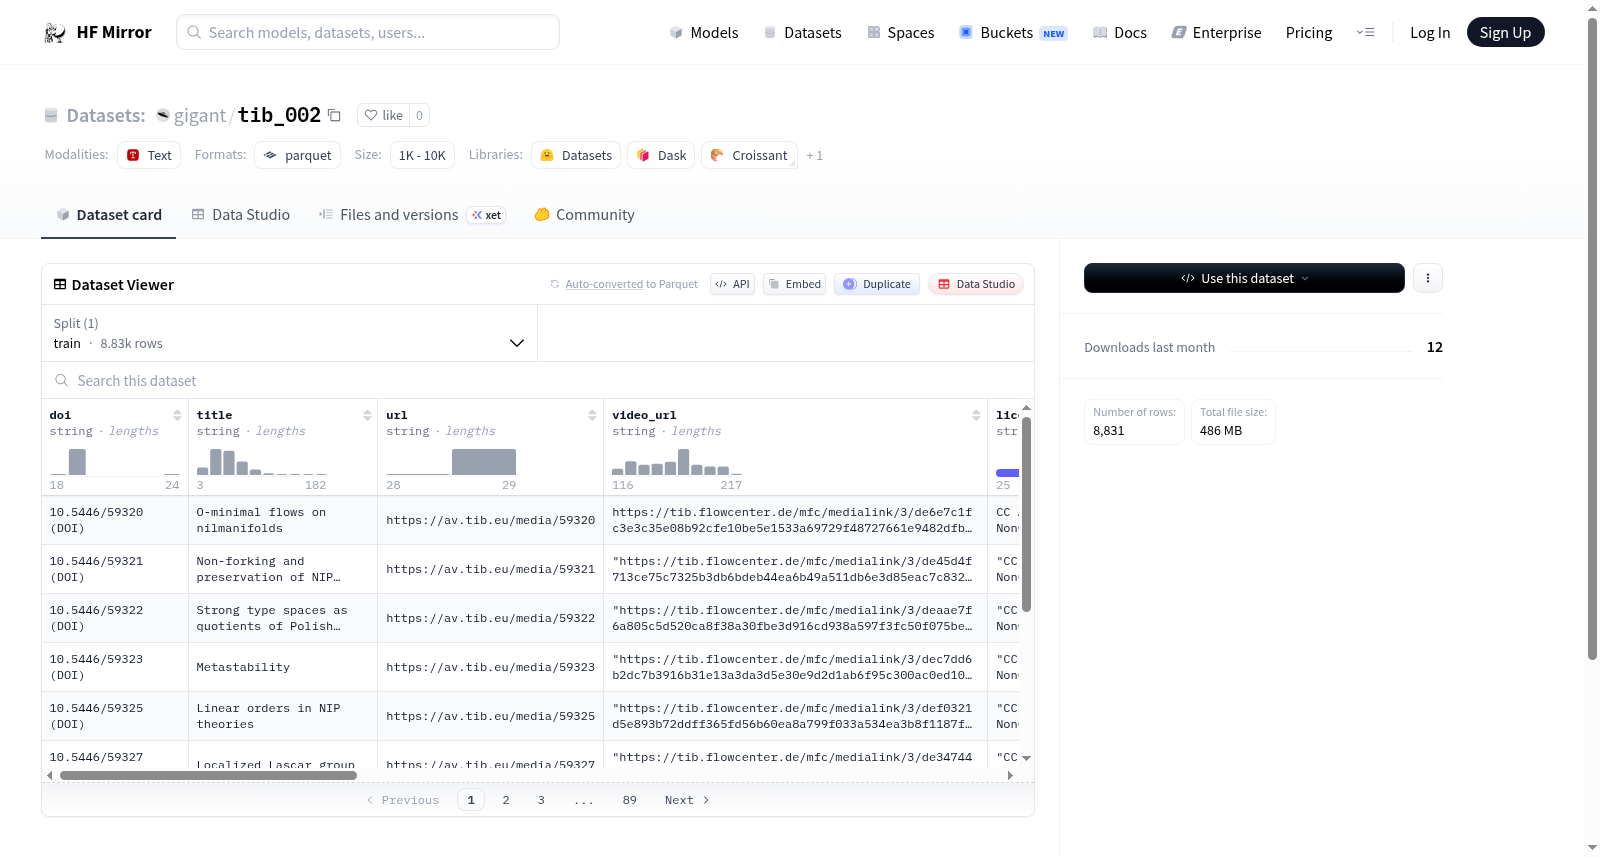Viewport: 1600px width, 857px height.
Task: Go to the Community tab
Action: tap(584, 215)
